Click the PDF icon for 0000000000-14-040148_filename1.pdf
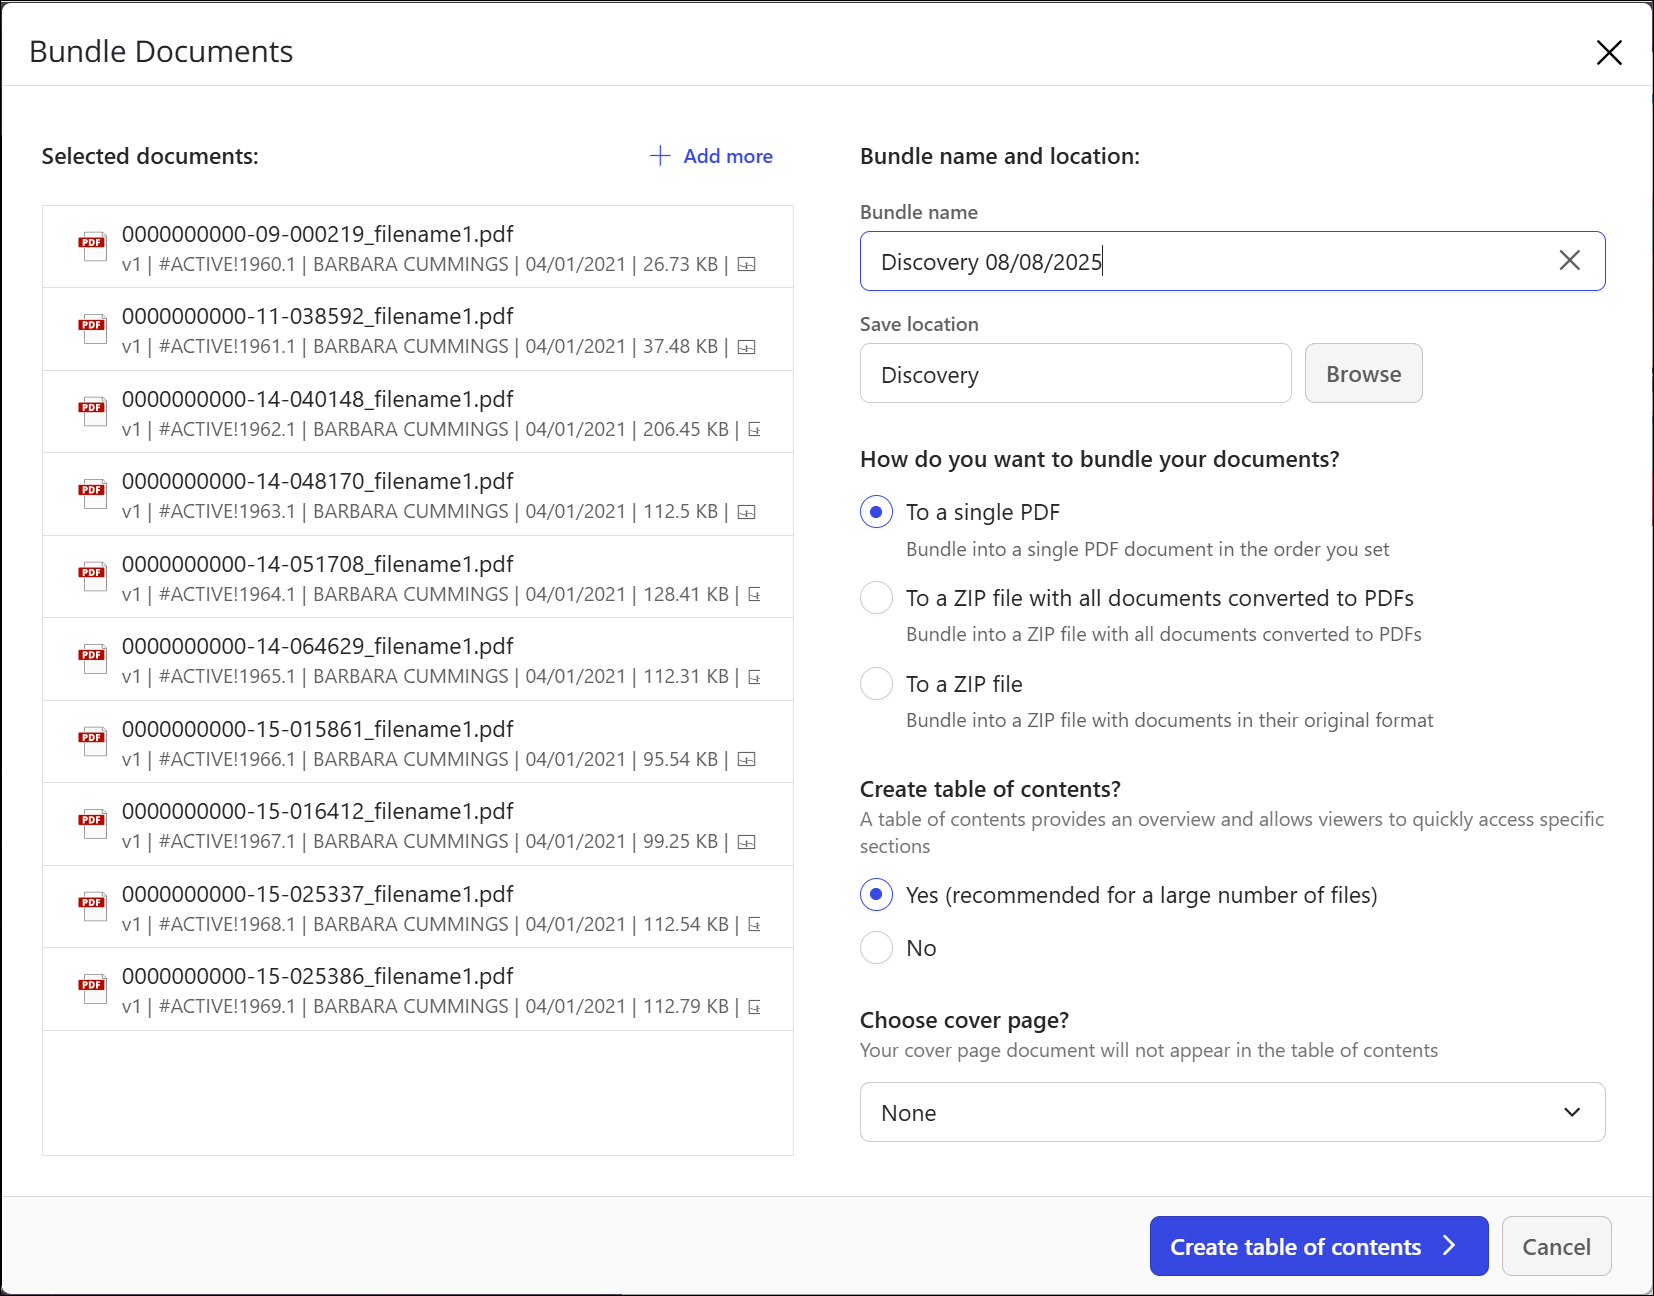 [92, 411]
